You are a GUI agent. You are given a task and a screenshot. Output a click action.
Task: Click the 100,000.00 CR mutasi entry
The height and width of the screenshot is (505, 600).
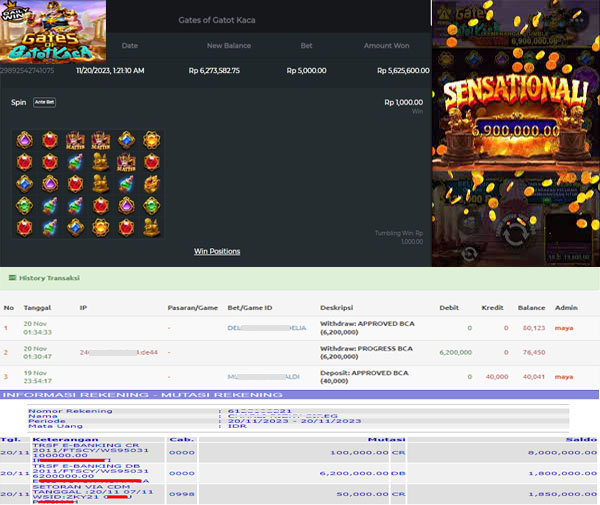click(x=368, y=453)
